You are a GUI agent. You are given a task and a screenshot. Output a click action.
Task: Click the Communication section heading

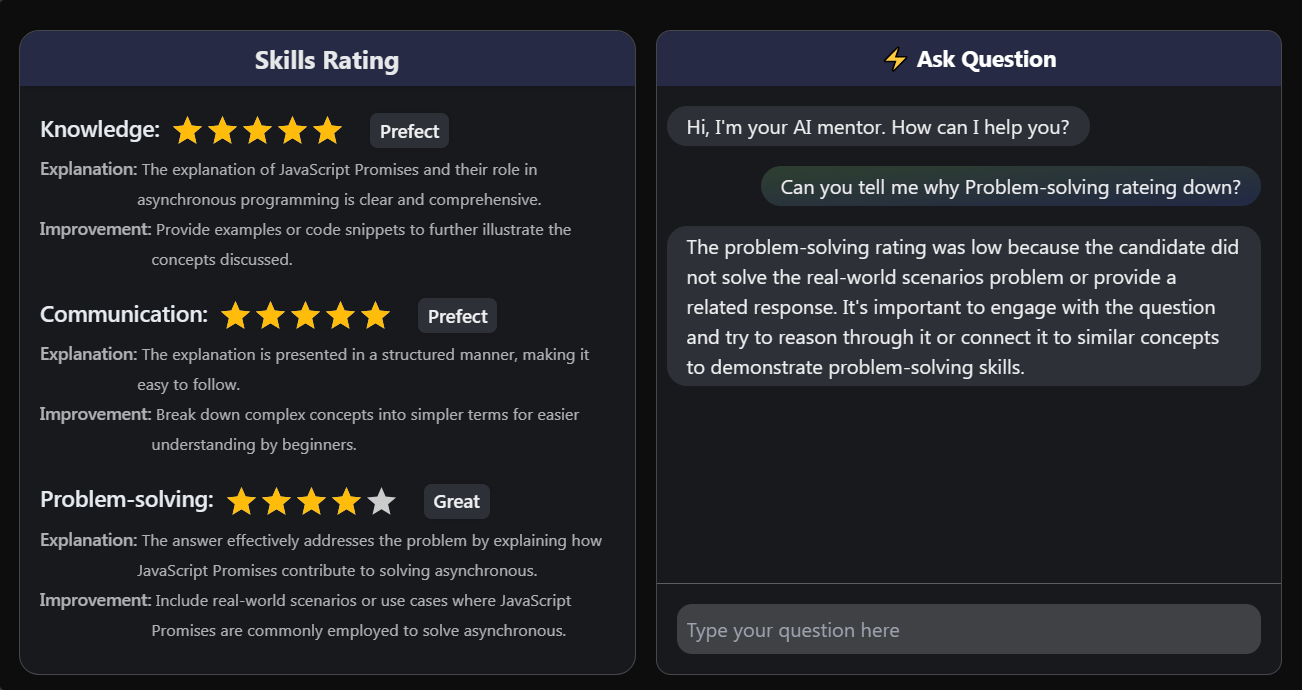coord(124,315)
